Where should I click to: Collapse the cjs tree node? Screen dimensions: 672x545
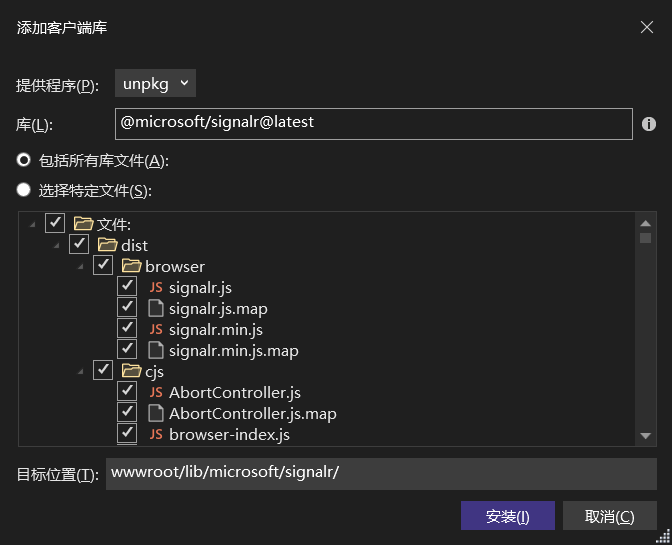click(81, 371)
